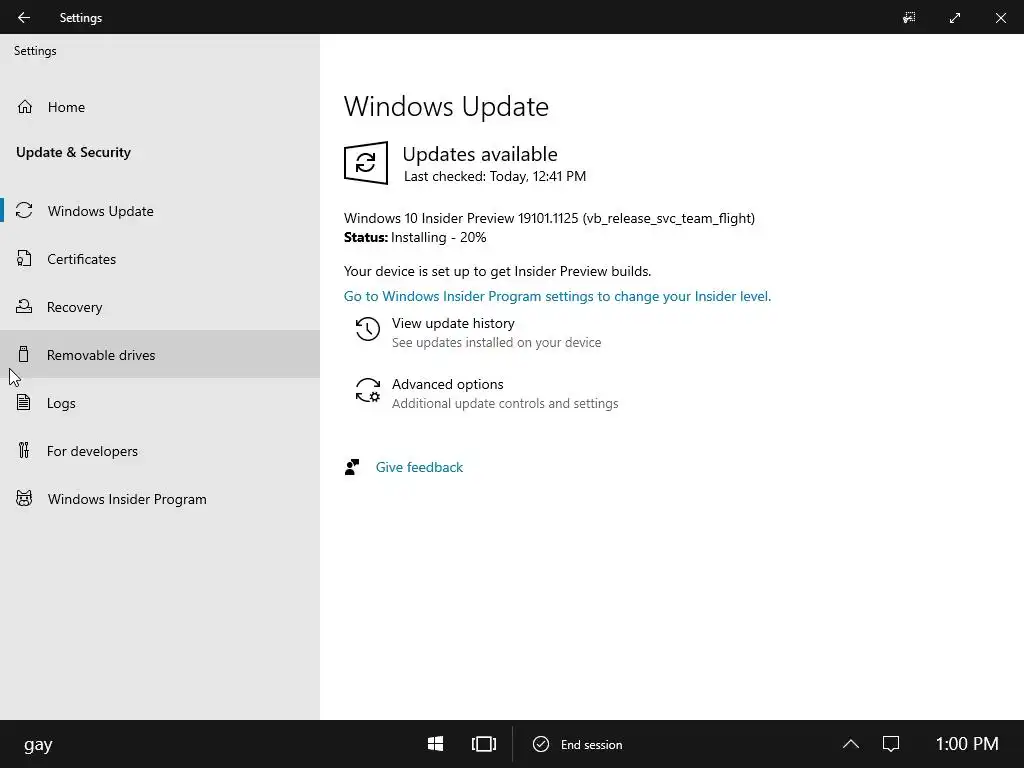
Task: Open Windows Insider Program settings in sidebar
Action: pyautogui.click(x=160, y=499)
